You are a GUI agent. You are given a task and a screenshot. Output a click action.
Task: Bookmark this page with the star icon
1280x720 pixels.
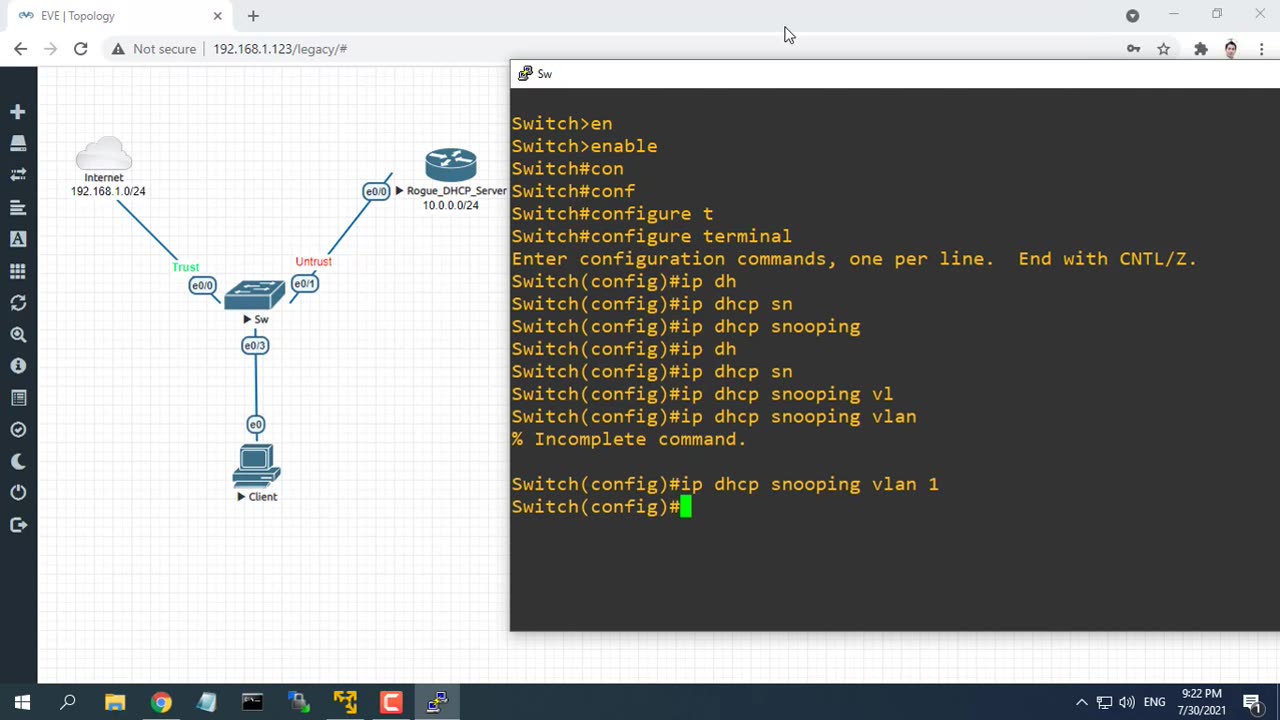coord(1164,49)
